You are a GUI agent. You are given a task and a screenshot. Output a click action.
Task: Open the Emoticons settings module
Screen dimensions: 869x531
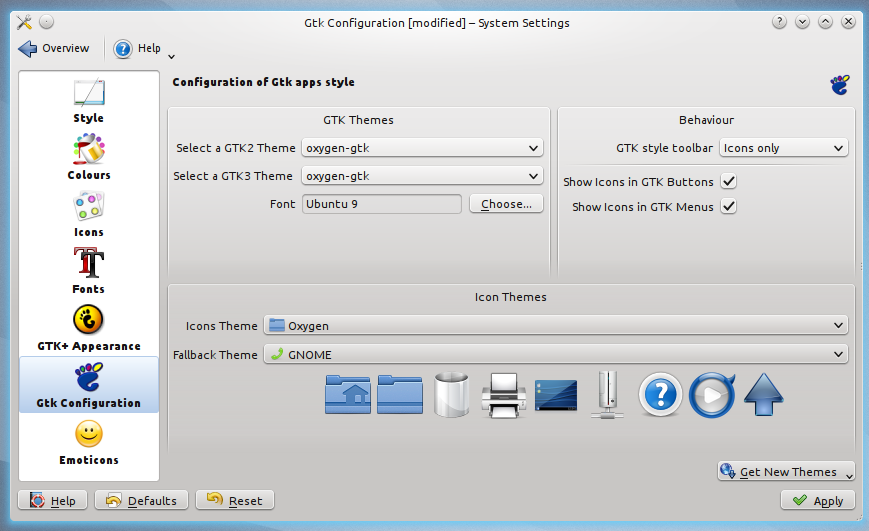(x=88, y=443)
